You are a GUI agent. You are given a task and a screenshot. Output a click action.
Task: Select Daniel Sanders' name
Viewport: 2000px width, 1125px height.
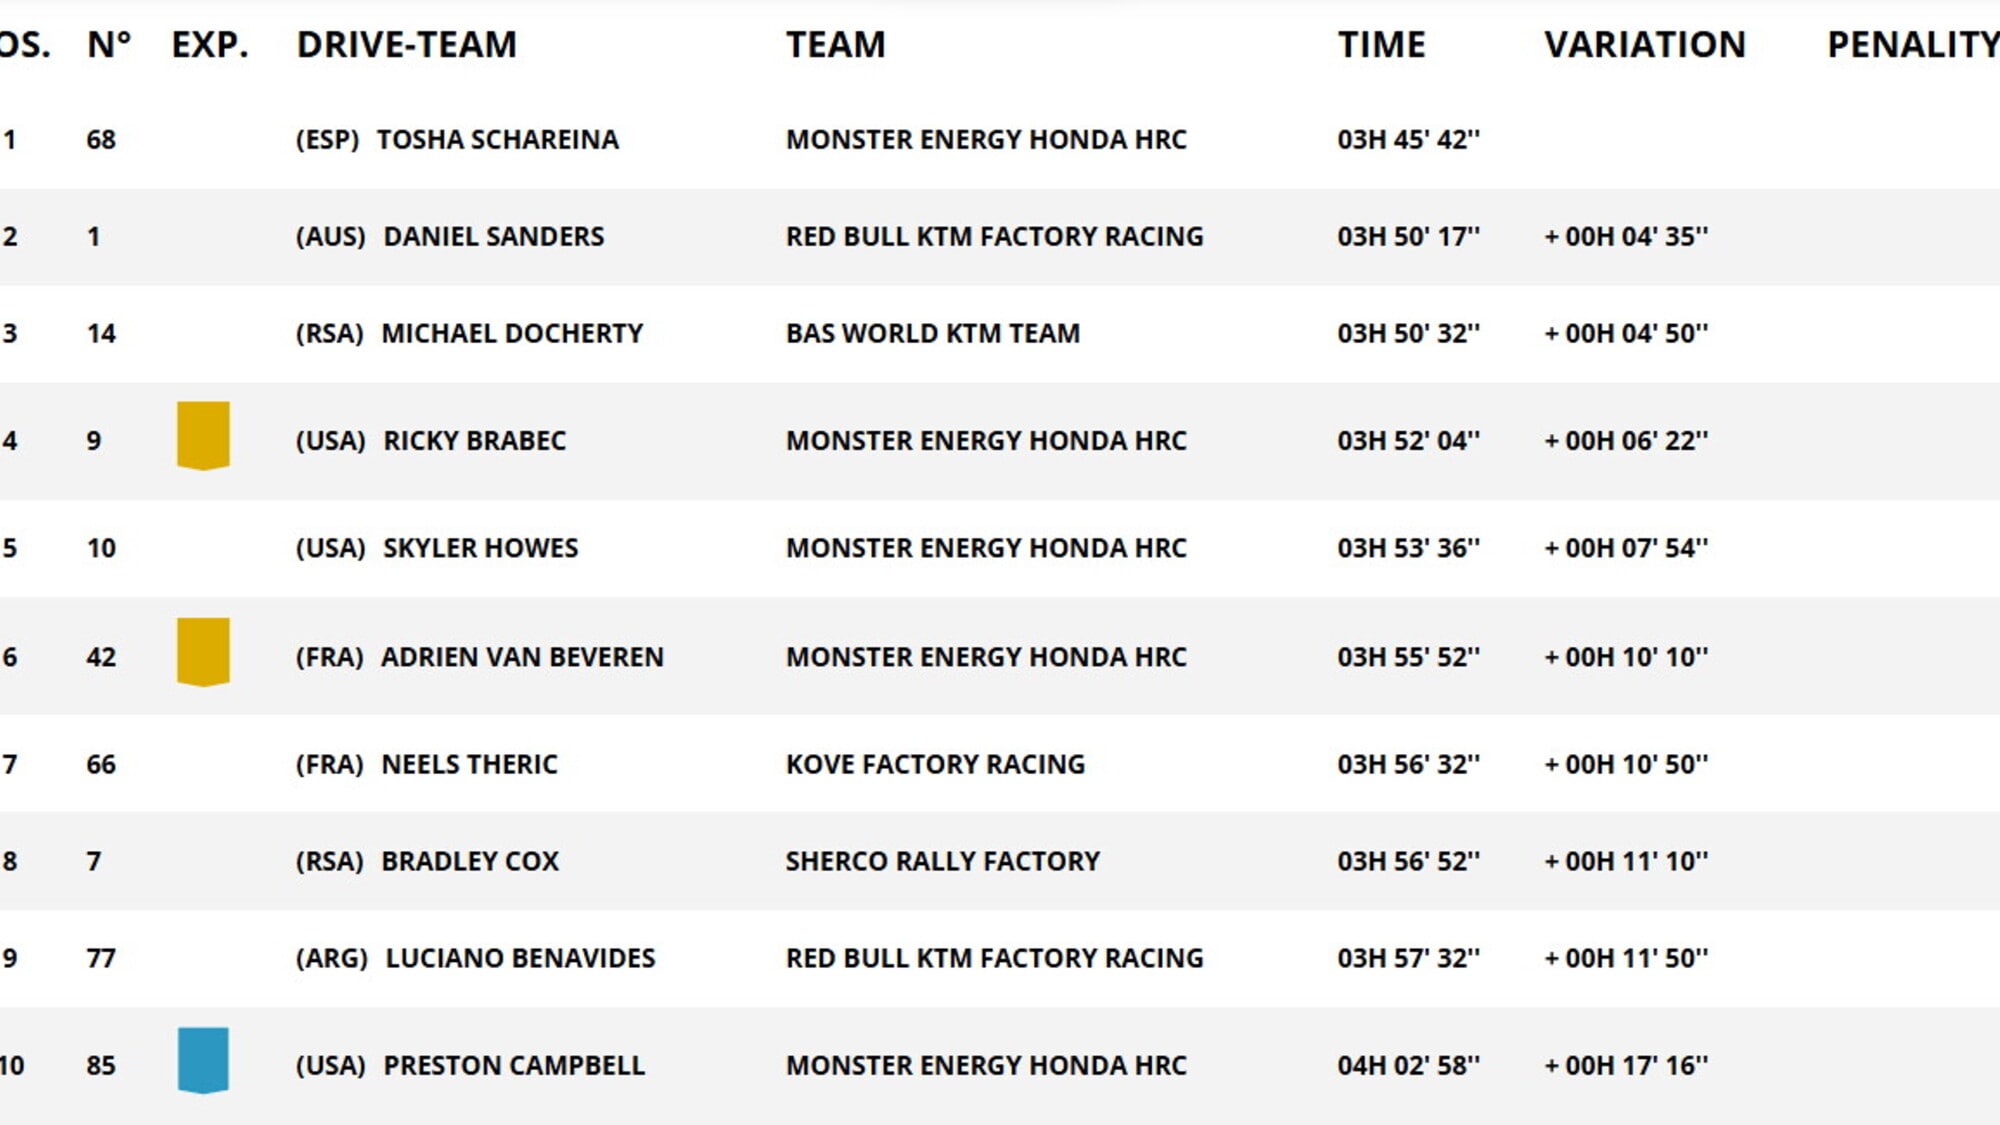pyautogui.click(x=494, y=237)
